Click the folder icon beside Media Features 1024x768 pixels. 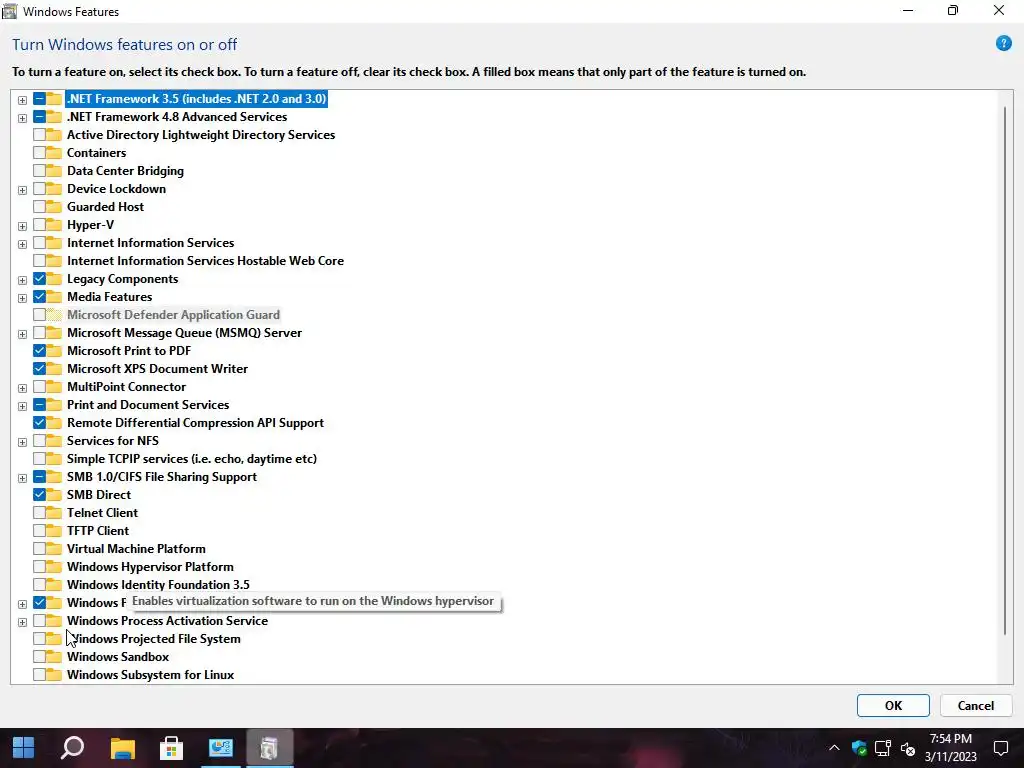click(54, 296)
